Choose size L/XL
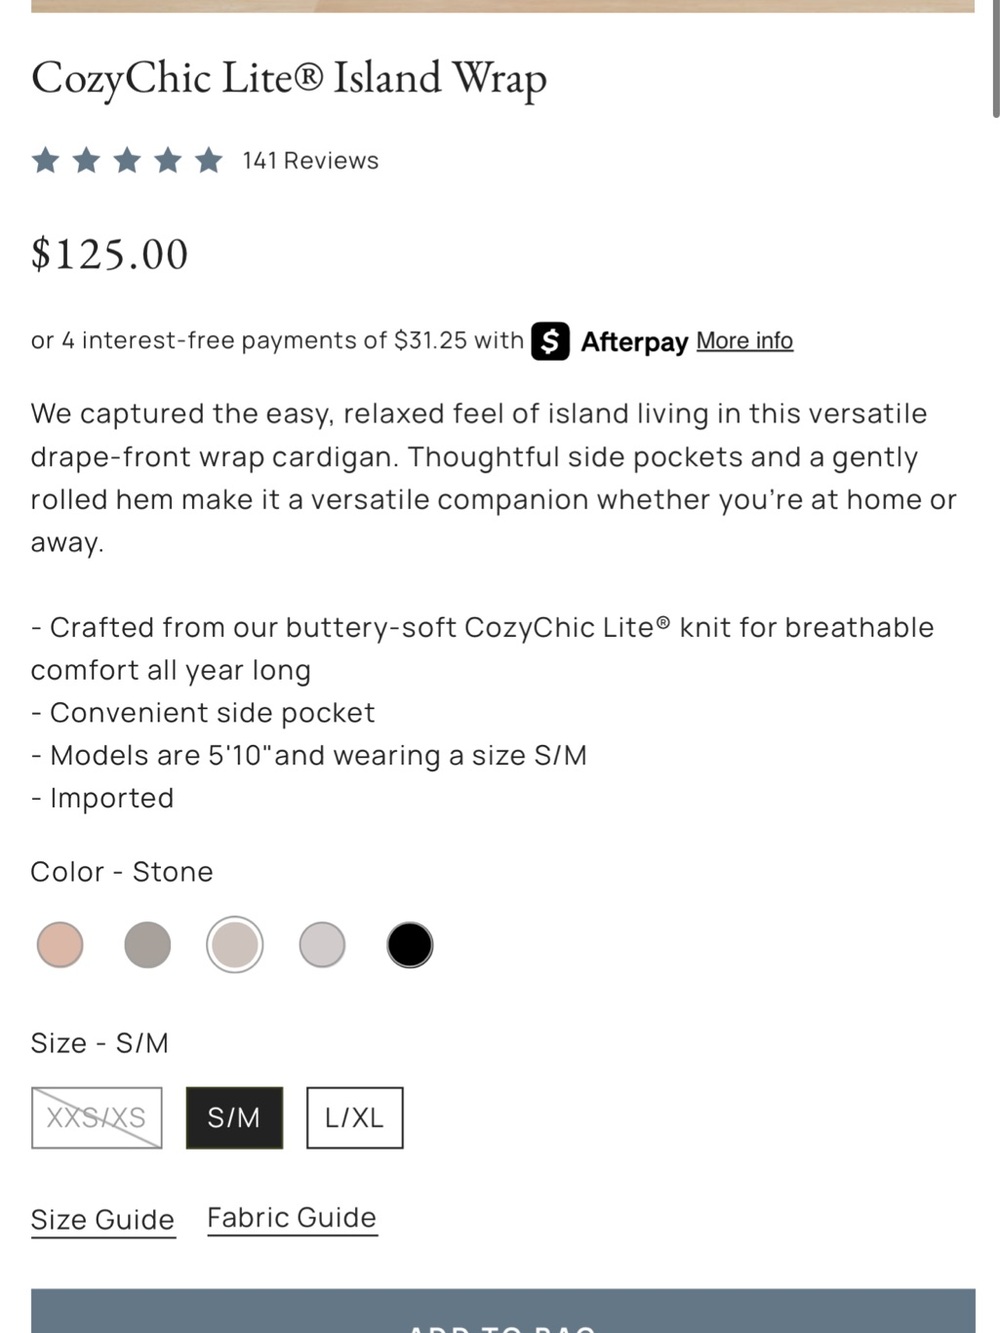The image size is (1000, 1333). 355,1118
